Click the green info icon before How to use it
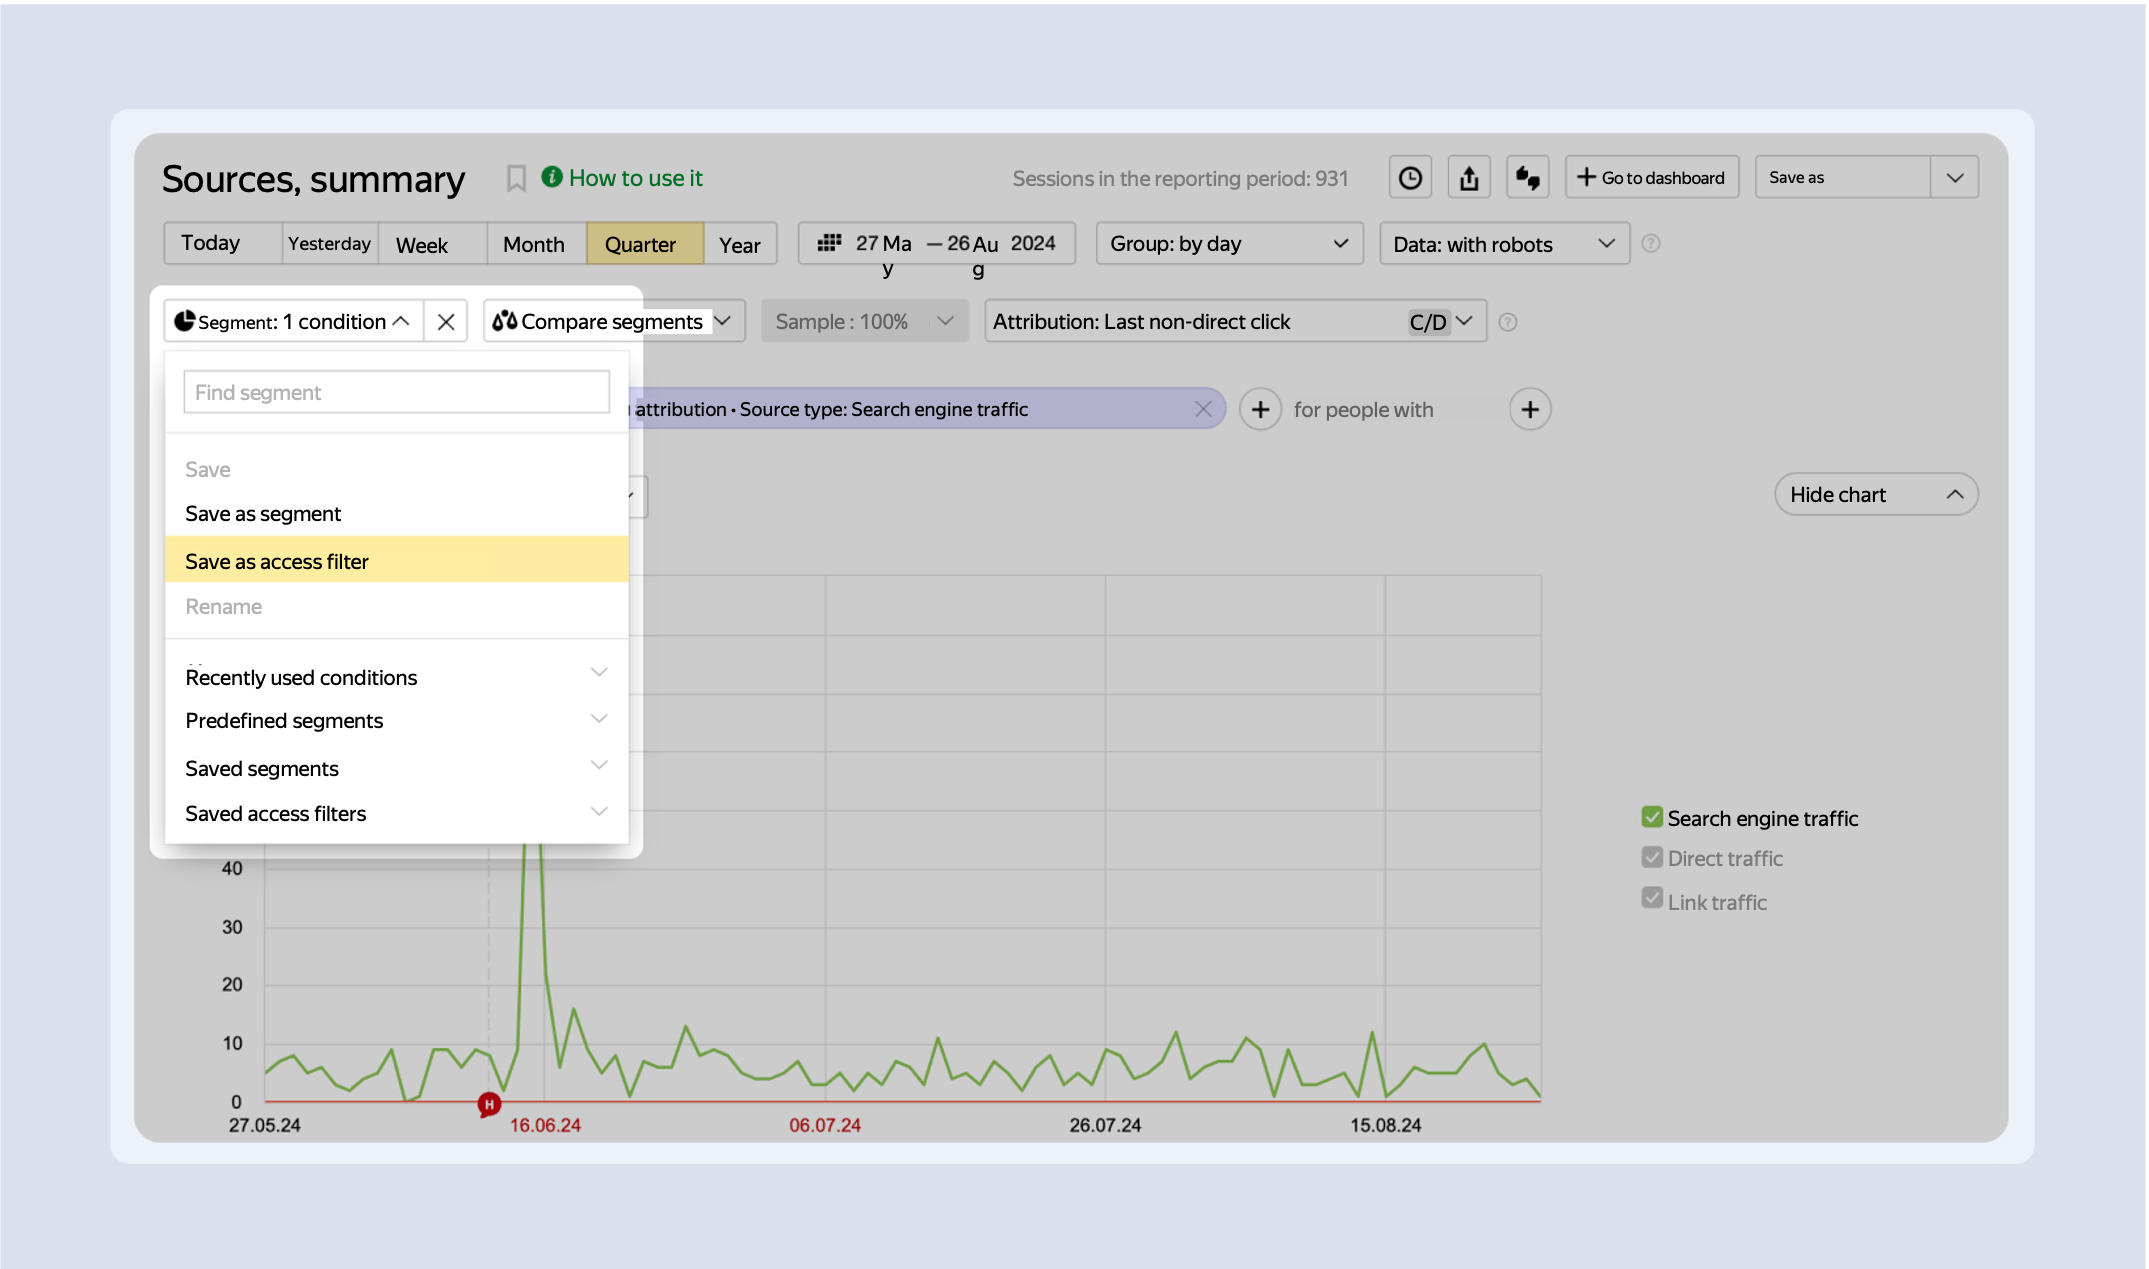Image resolution: width=2149 pixels, height=1269 pixels. (x=552, y=177)
